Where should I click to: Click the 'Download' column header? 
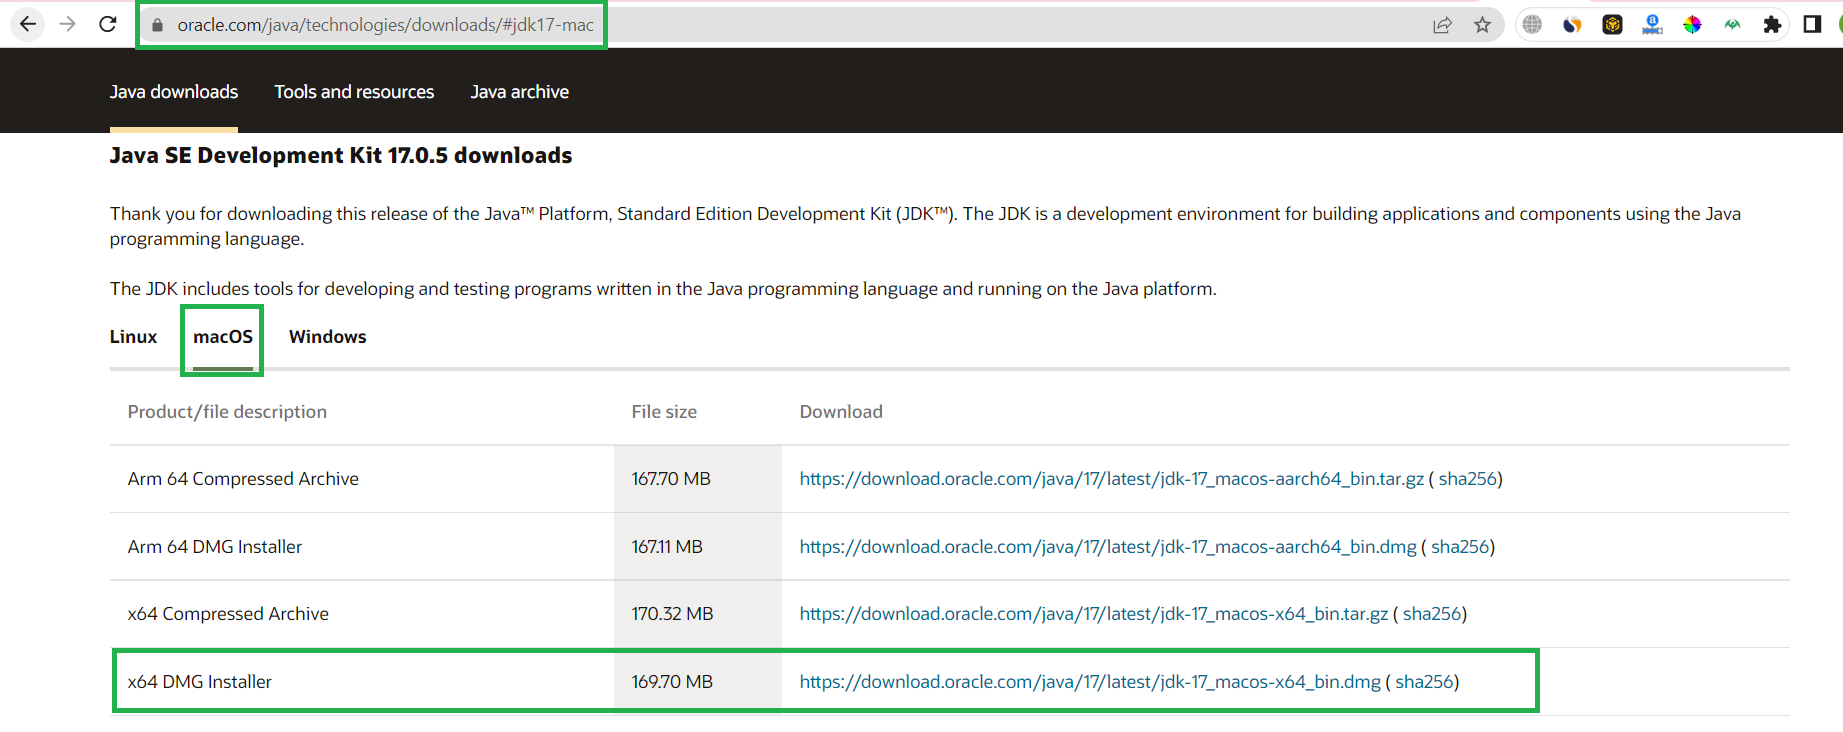pos(841,412)
